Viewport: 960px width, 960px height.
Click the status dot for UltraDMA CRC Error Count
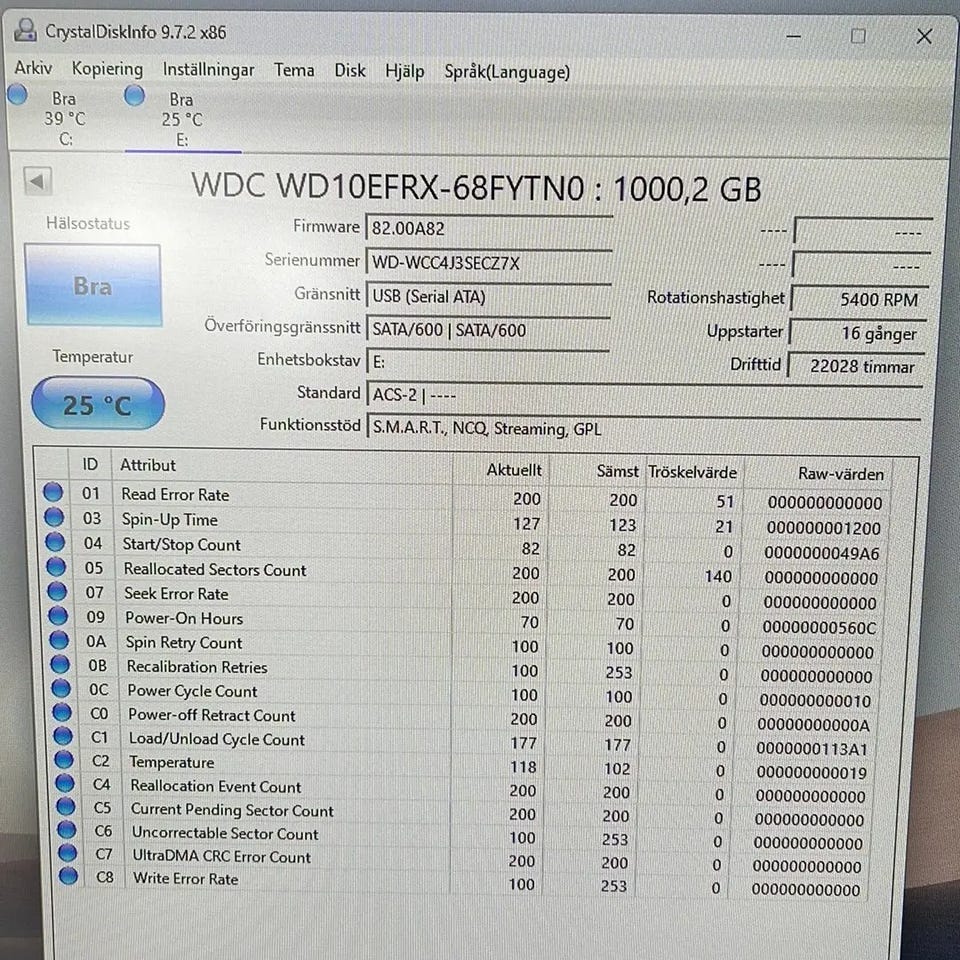[67, 853]
